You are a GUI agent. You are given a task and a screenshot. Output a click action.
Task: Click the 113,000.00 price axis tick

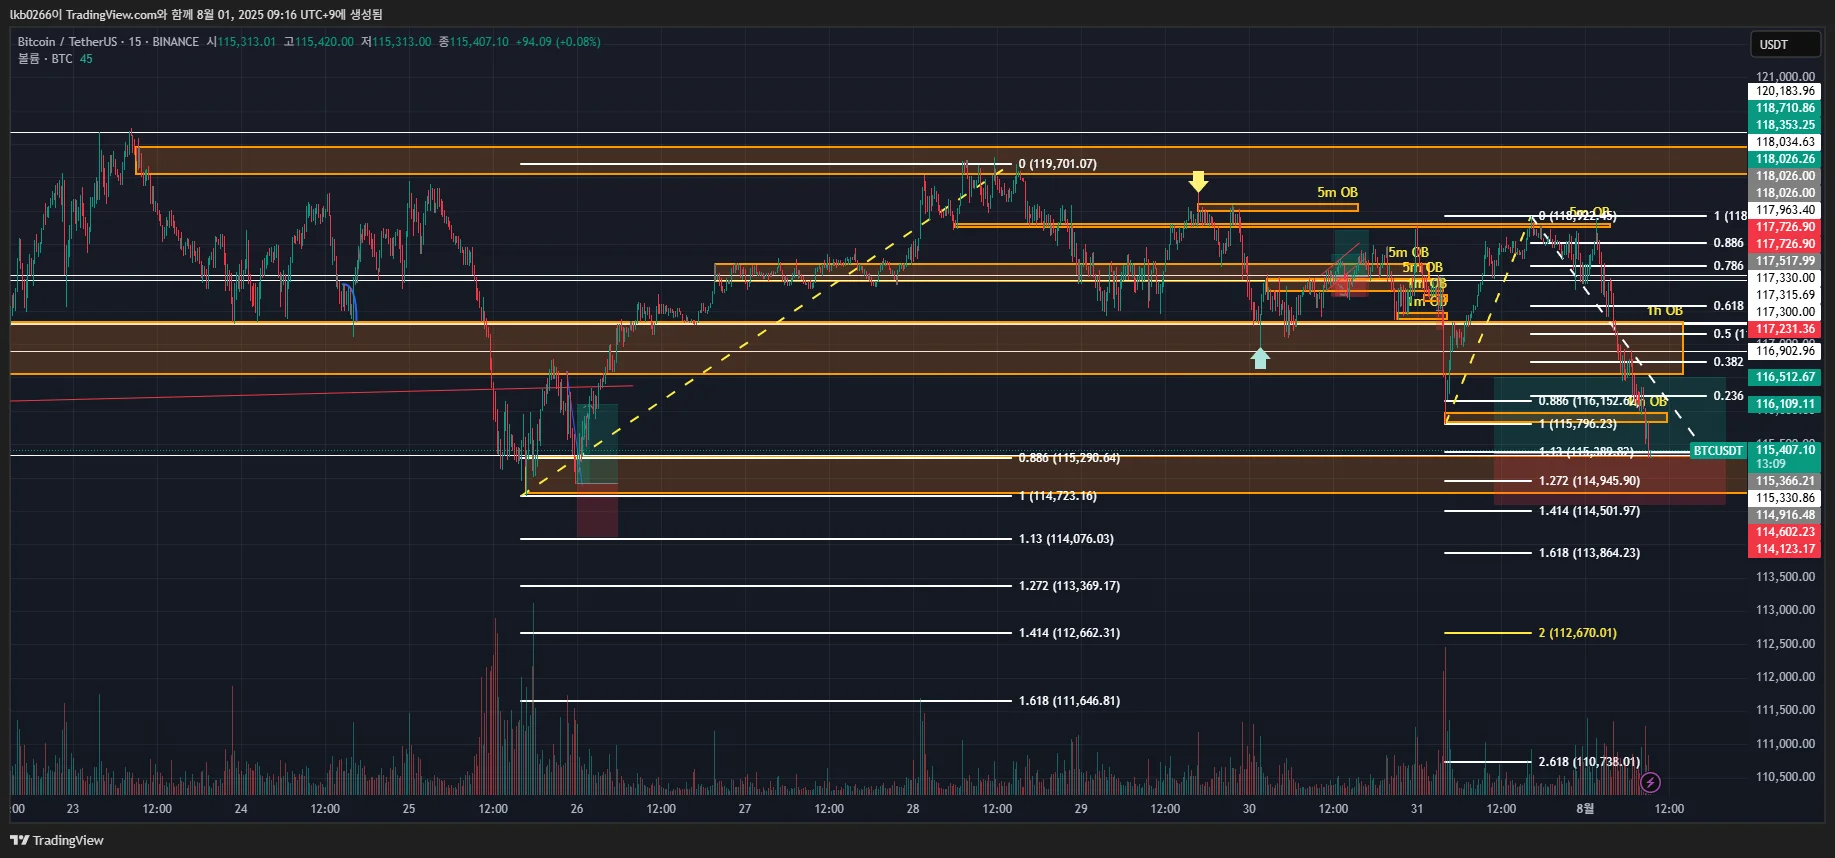click(1785, 610)
